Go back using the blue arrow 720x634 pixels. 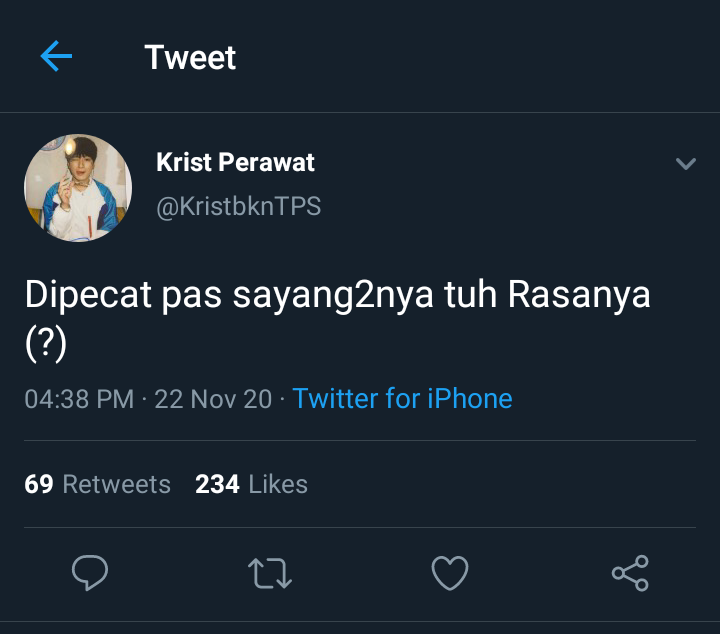click(x=56, y=56)
